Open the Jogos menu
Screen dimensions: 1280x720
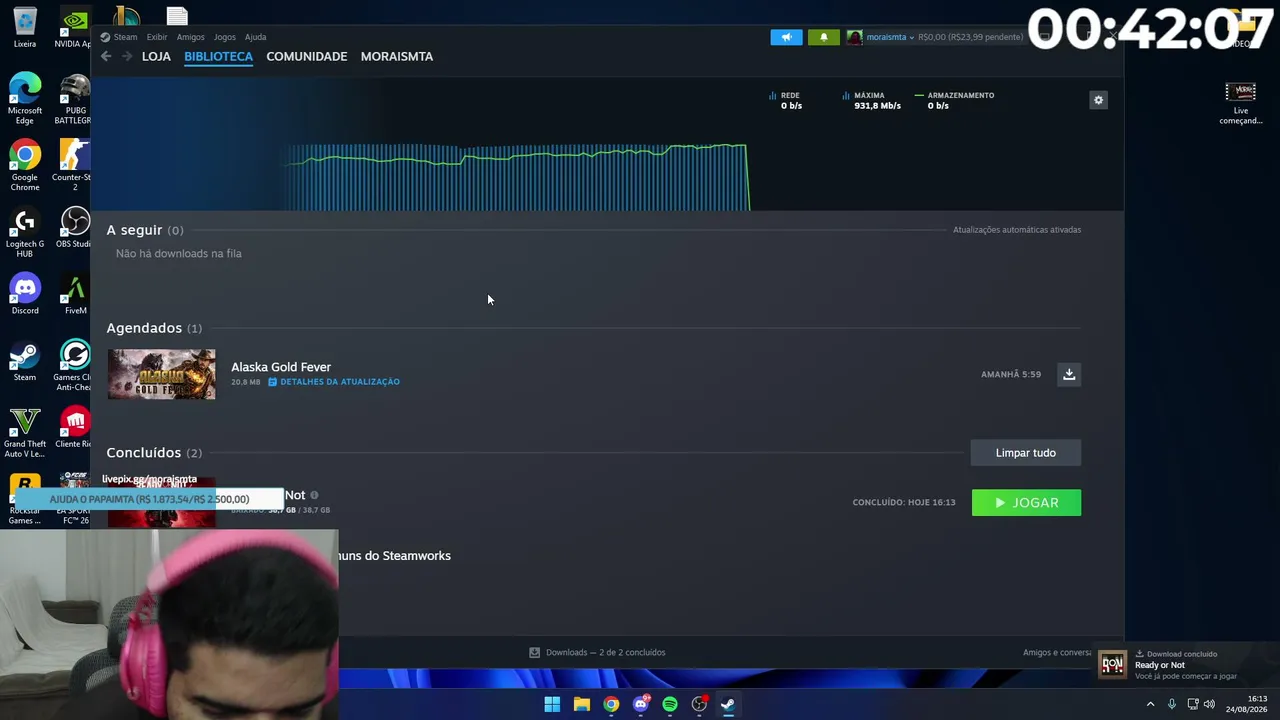(225, 37)
